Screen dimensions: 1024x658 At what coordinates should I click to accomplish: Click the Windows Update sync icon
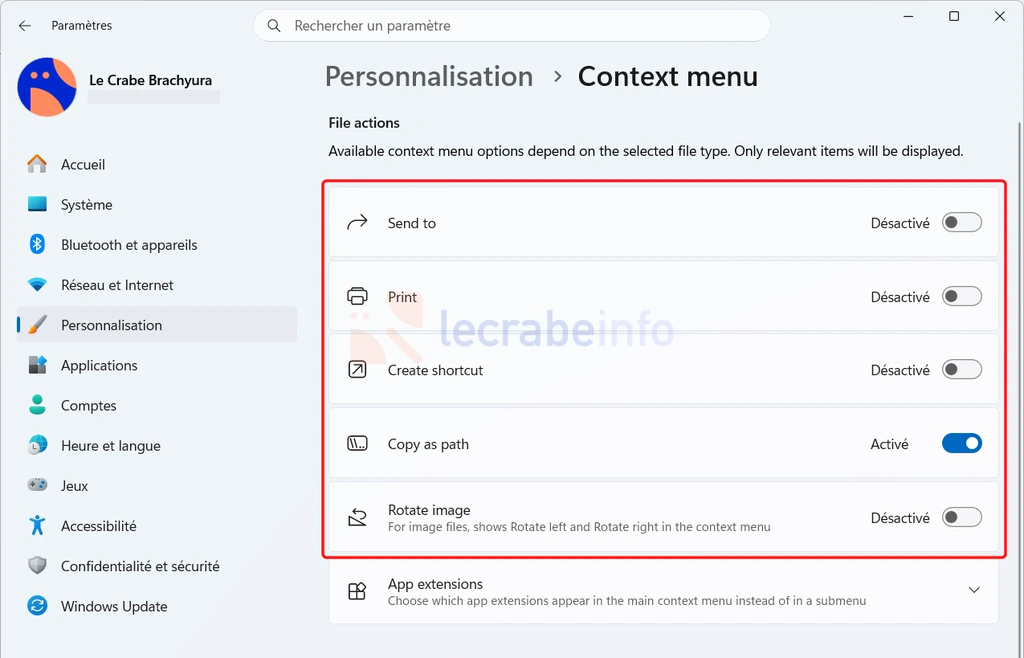click(37, 606)
